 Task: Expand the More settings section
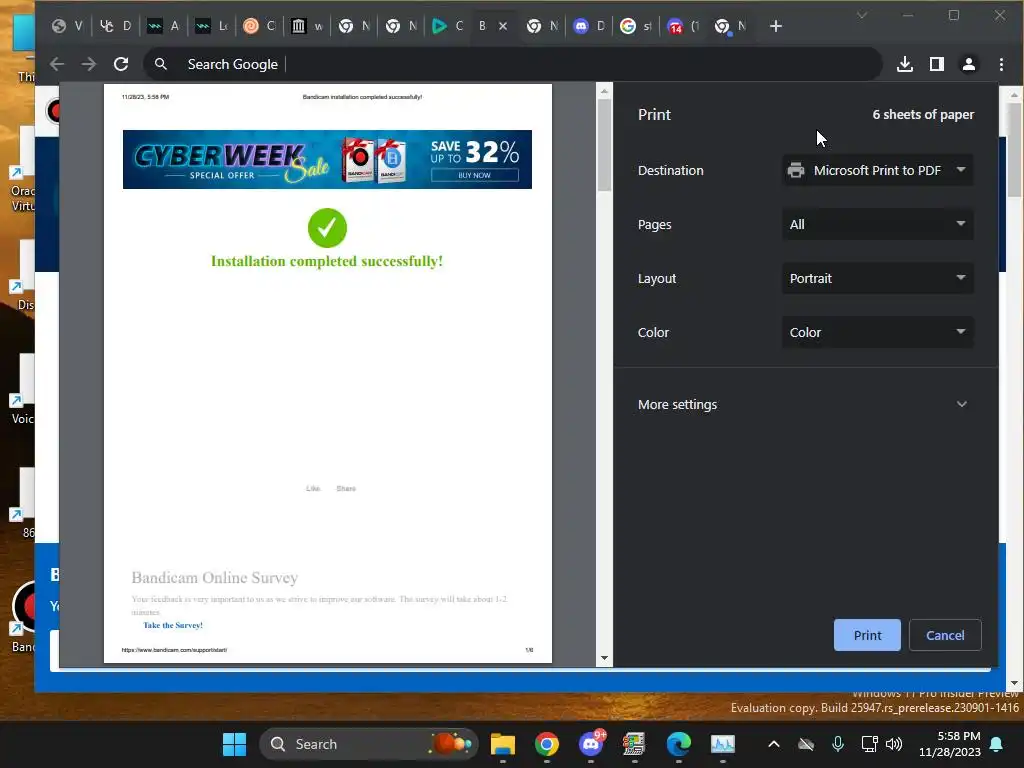coord(803,404)
